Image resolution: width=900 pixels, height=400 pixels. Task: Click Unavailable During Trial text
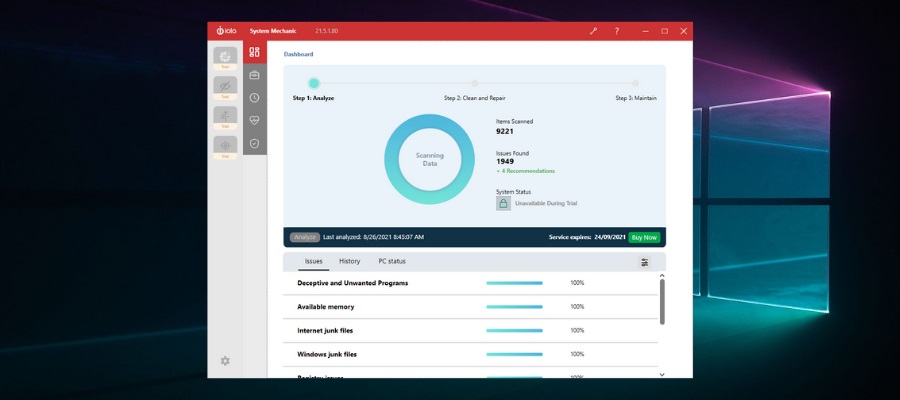546,203
